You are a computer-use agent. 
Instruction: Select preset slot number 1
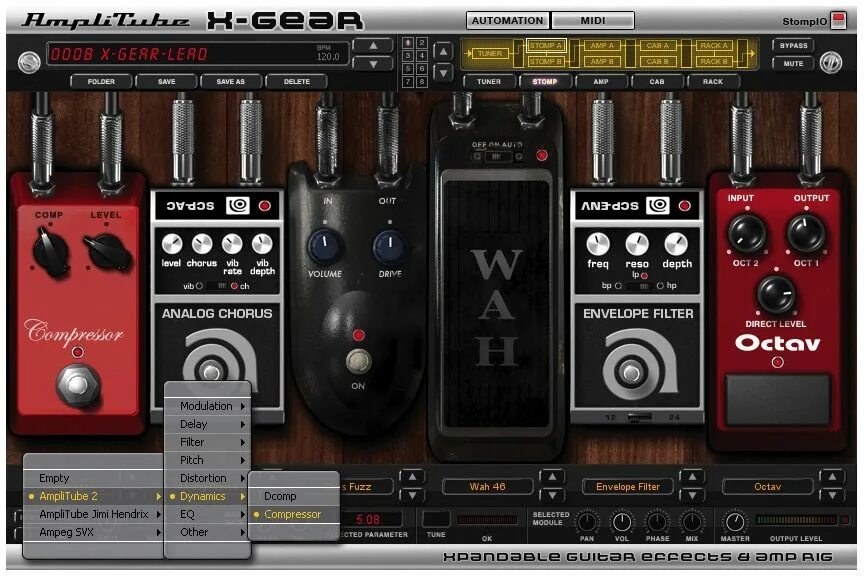tap(408, 42)
